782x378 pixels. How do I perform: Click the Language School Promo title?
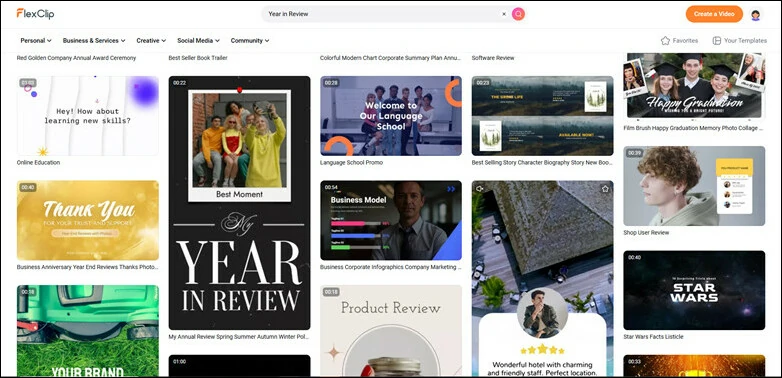[352, 163]
